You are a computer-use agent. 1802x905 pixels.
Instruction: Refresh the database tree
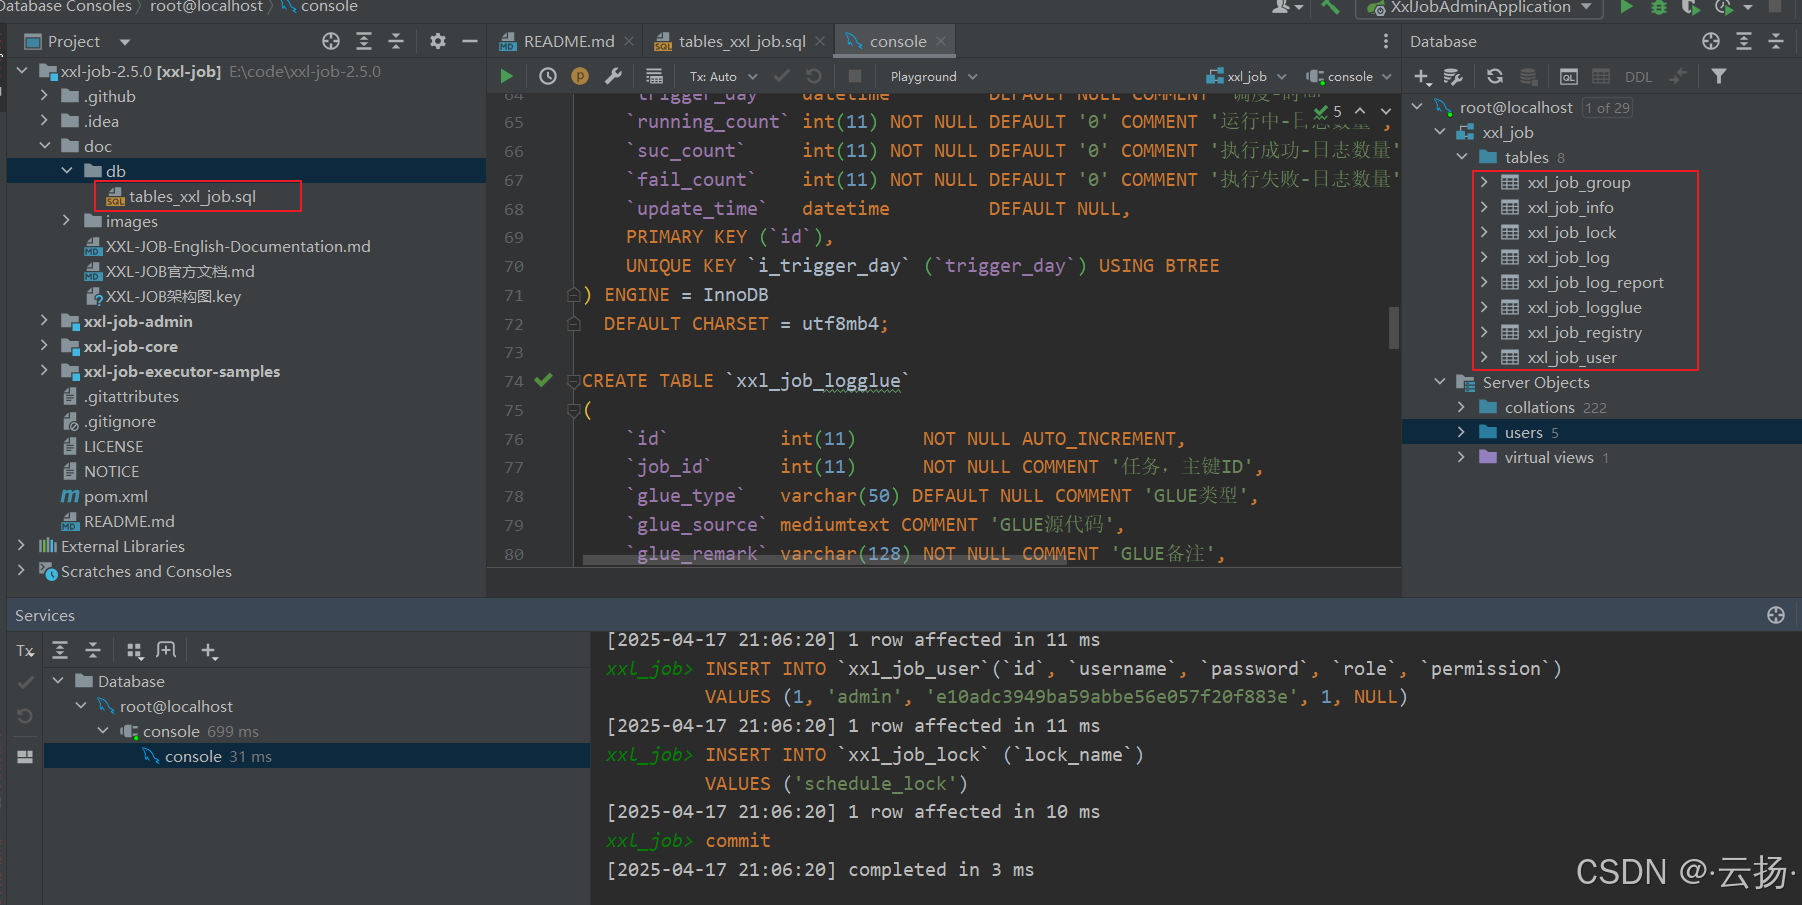tap(1494, 76)
